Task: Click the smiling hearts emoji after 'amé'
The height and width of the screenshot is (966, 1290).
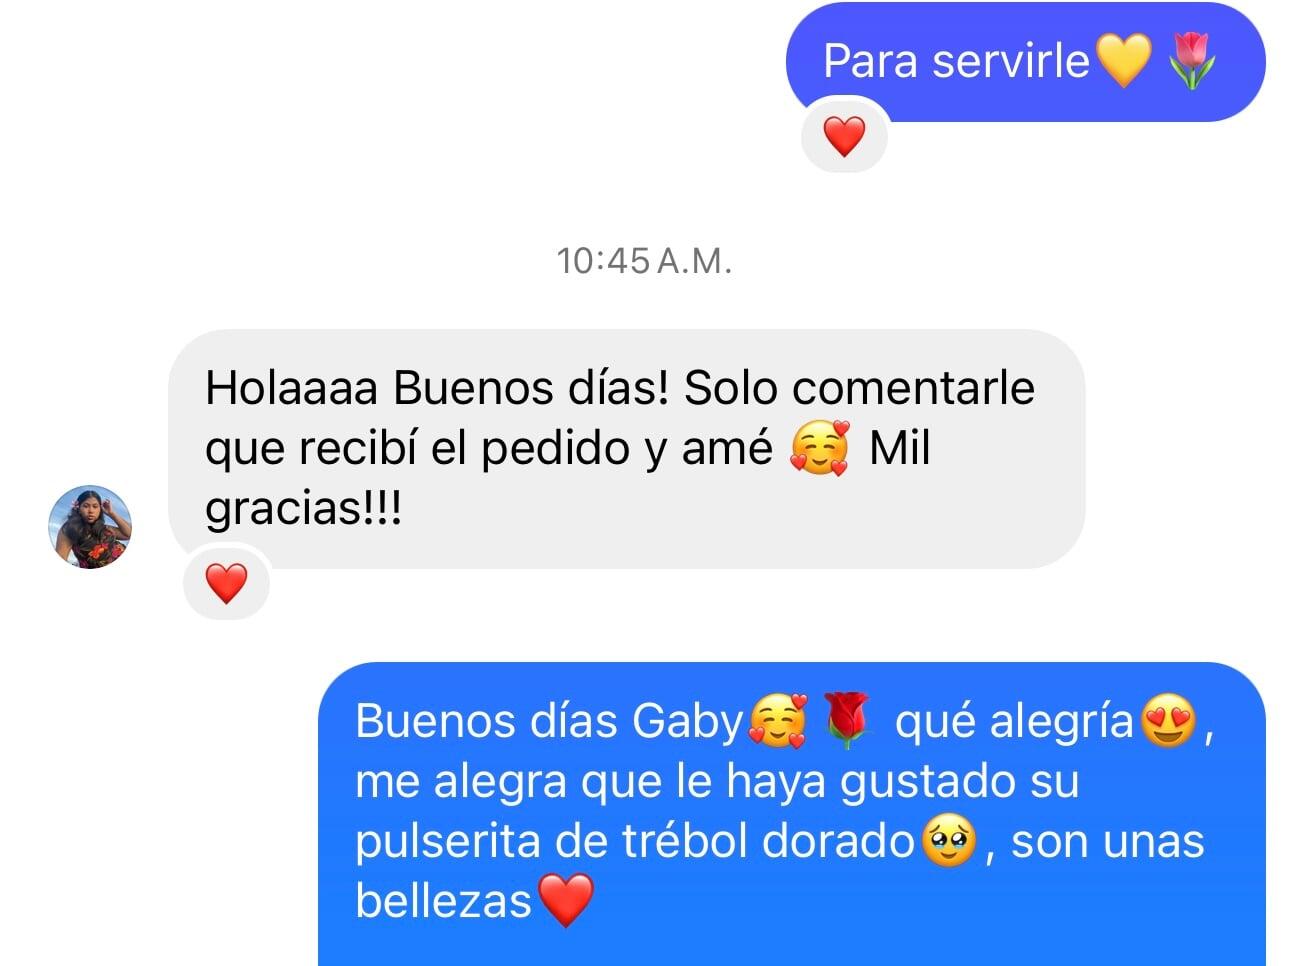Action: (819, 448)
